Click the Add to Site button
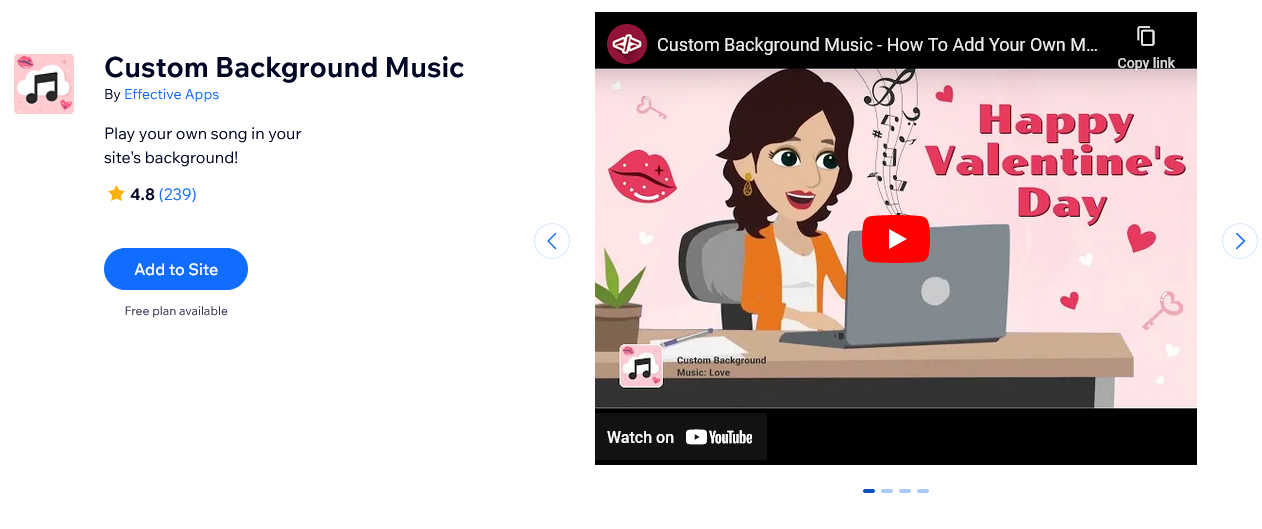 coord(176,269)
